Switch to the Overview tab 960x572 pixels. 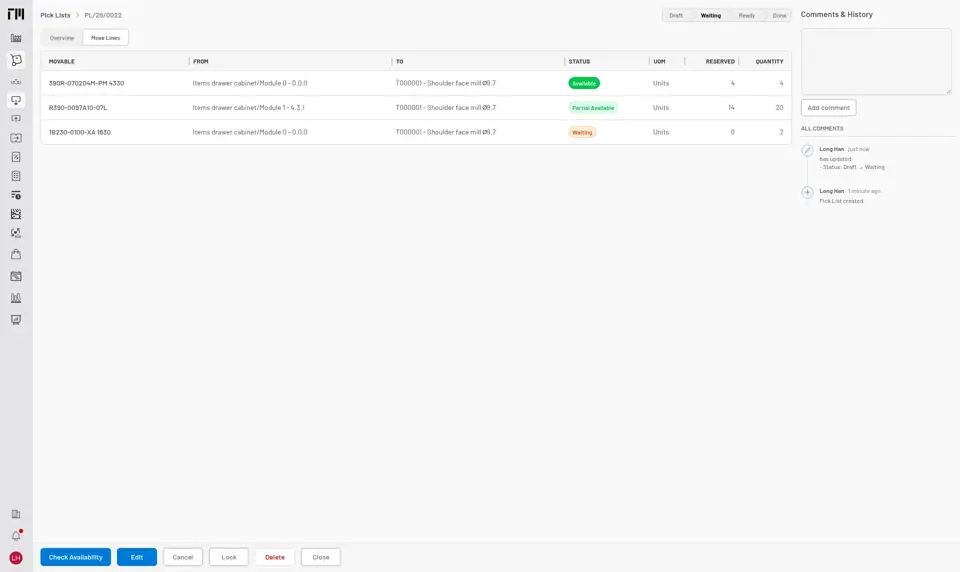(x=62, y=38)
